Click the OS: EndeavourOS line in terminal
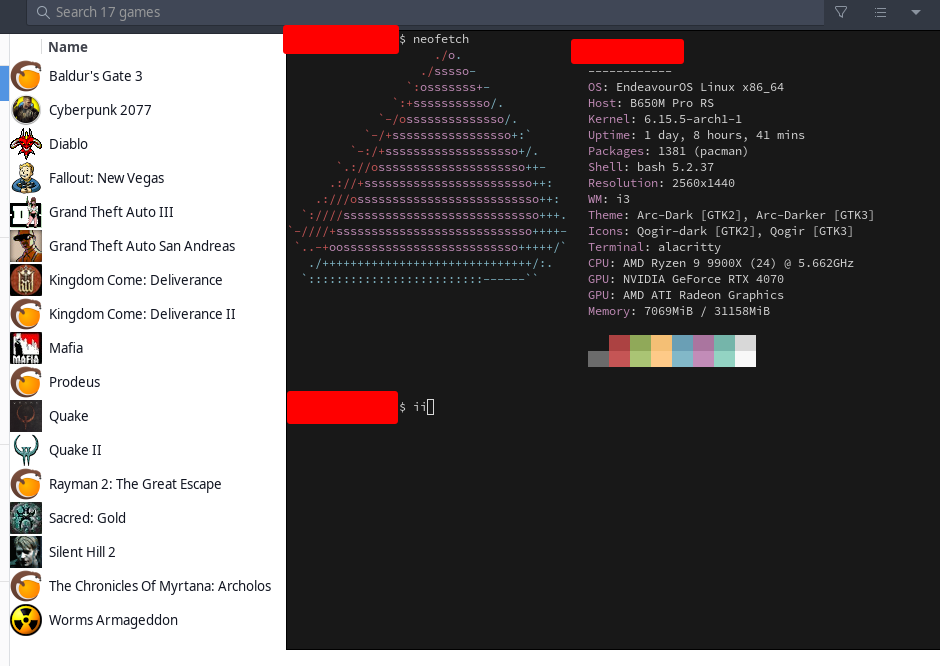 point(685,87)
